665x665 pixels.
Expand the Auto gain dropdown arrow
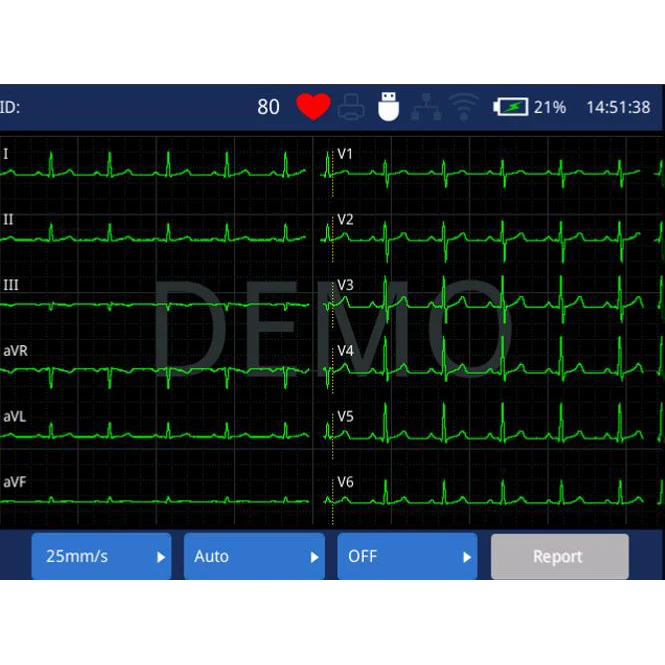click(x=314, y=557)
